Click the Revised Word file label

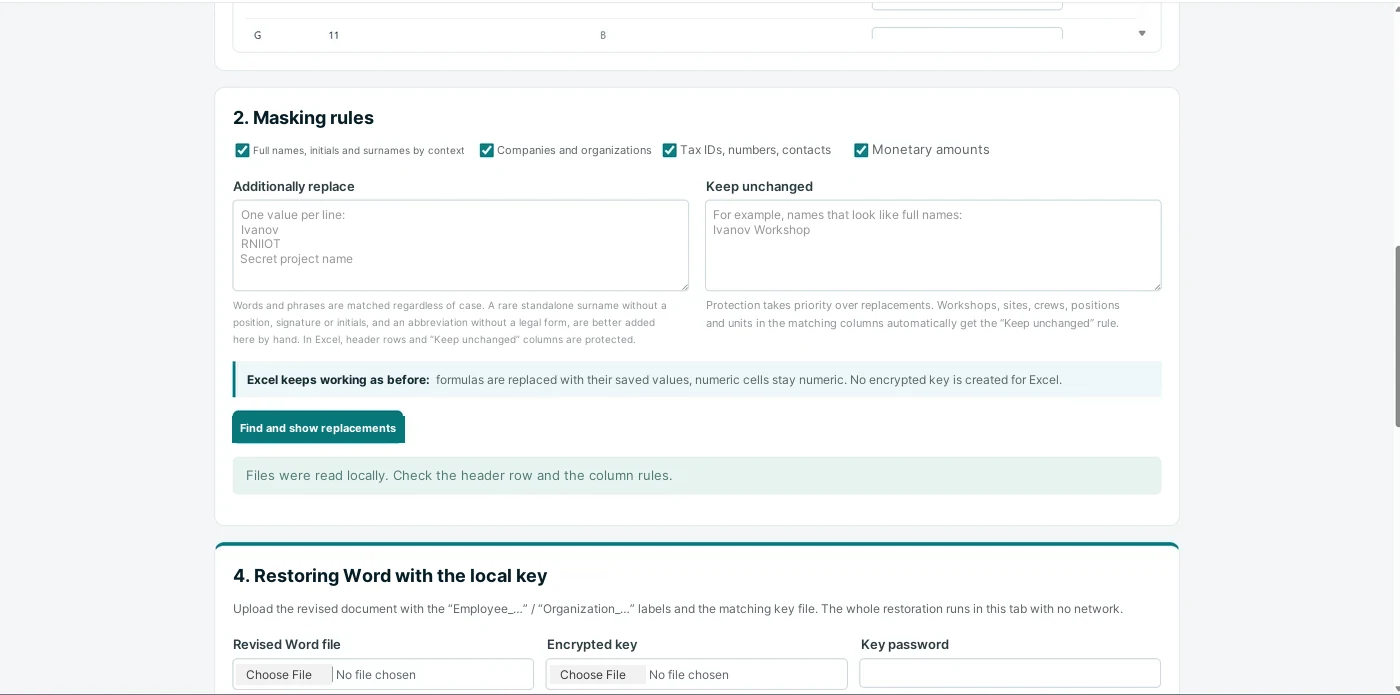287,645
